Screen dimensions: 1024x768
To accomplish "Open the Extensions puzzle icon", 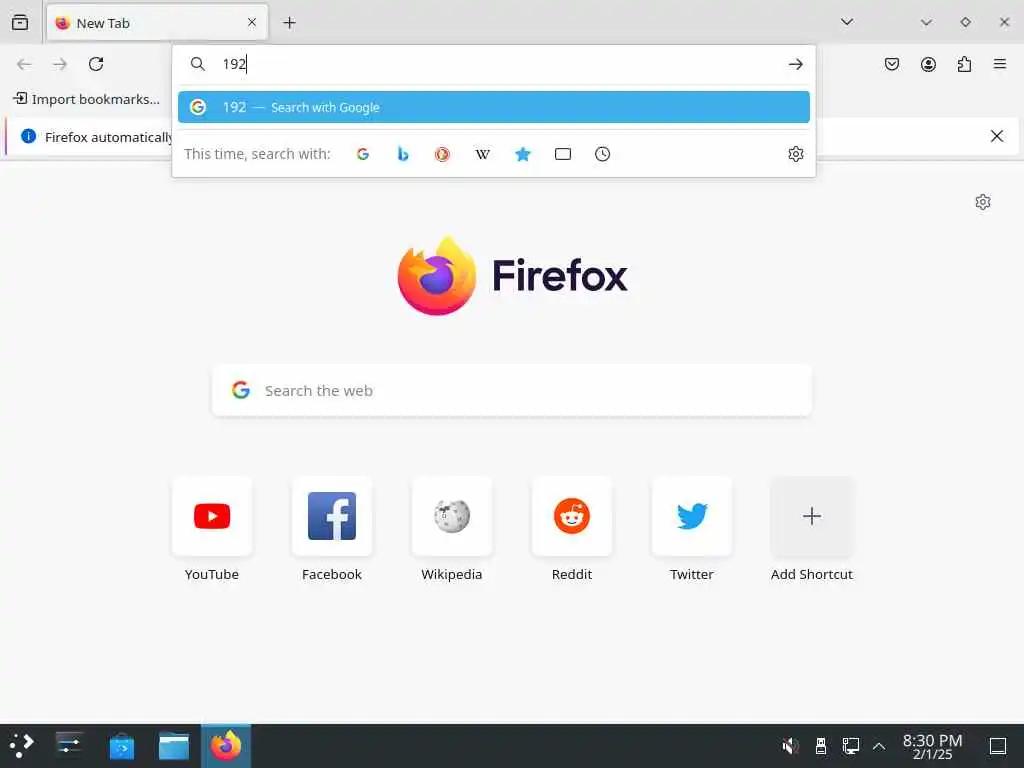I will pyautogui.click(x=964, y=64).
